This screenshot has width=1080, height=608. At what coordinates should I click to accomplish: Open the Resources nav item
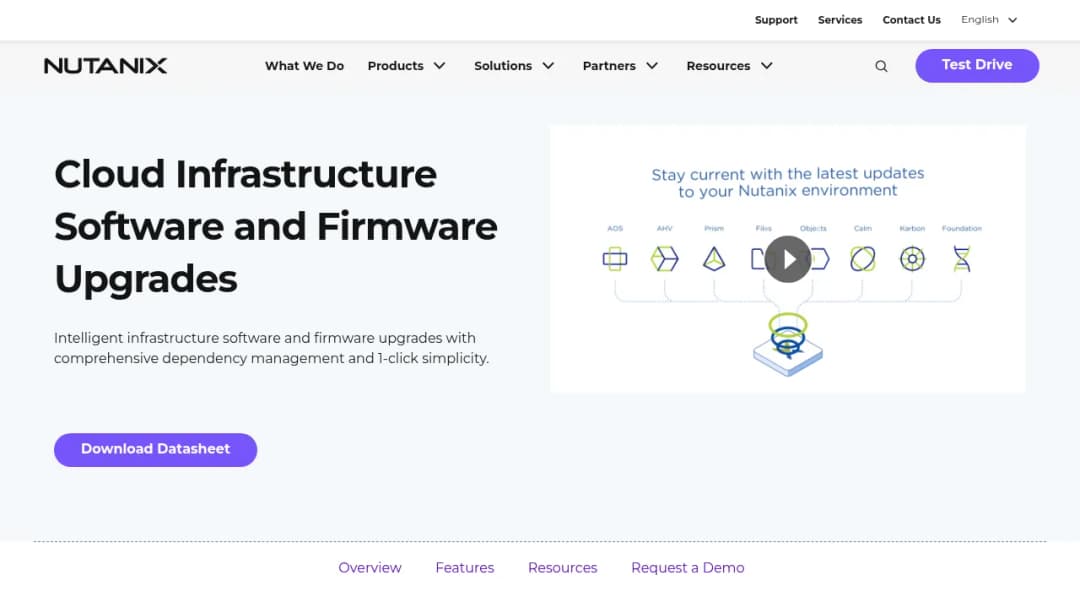(x=718, y=66)
